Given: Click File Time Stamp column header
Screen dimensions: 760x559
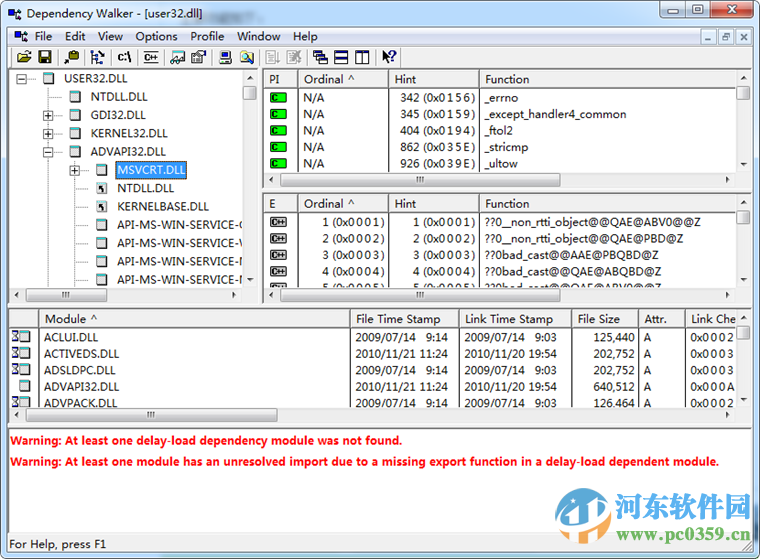Looking at the screenshot, I should coord(404,319).
